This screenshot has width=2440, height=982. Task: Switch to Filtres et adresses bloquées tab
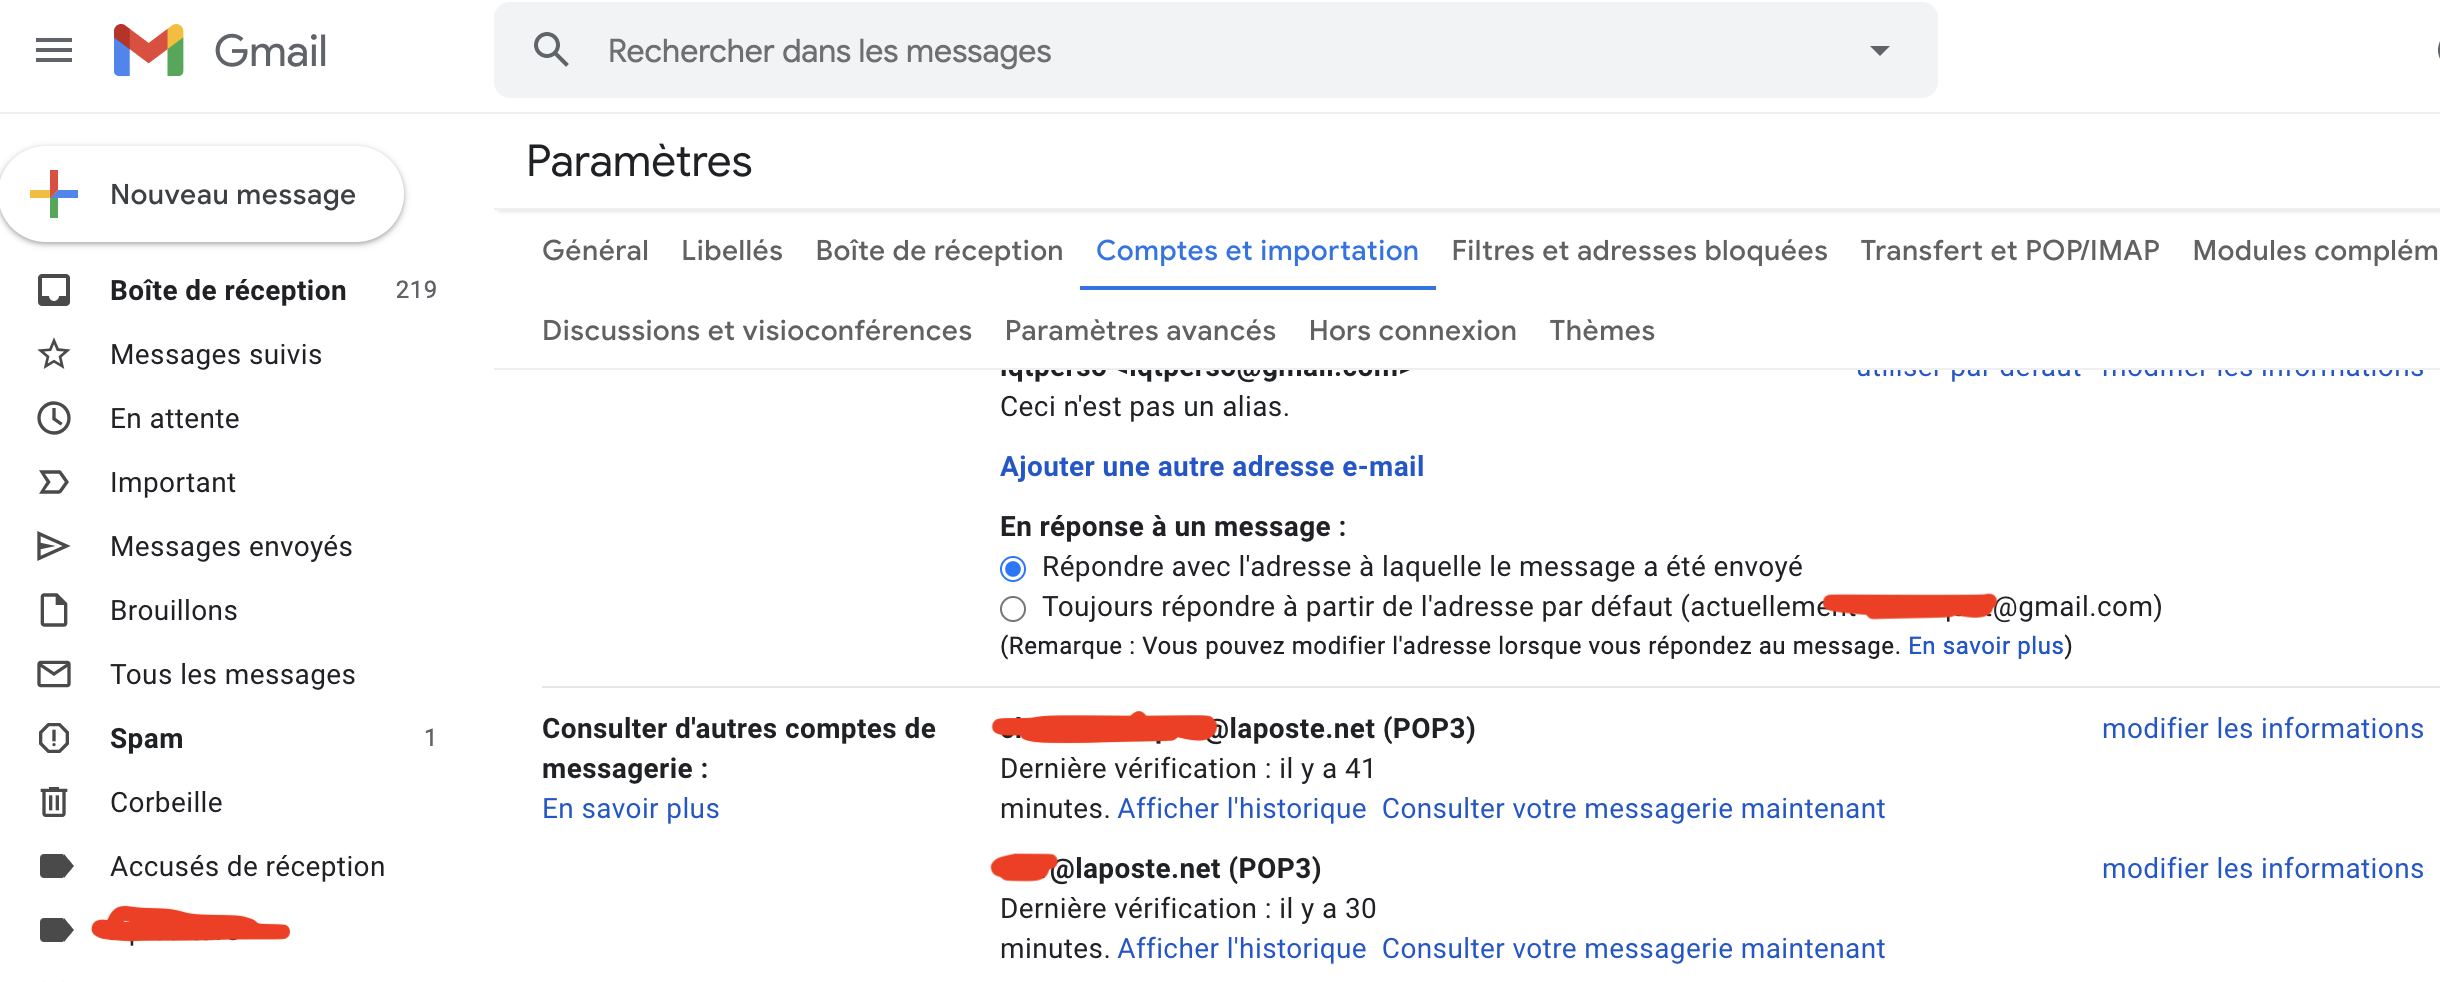tap(1639, 250)
